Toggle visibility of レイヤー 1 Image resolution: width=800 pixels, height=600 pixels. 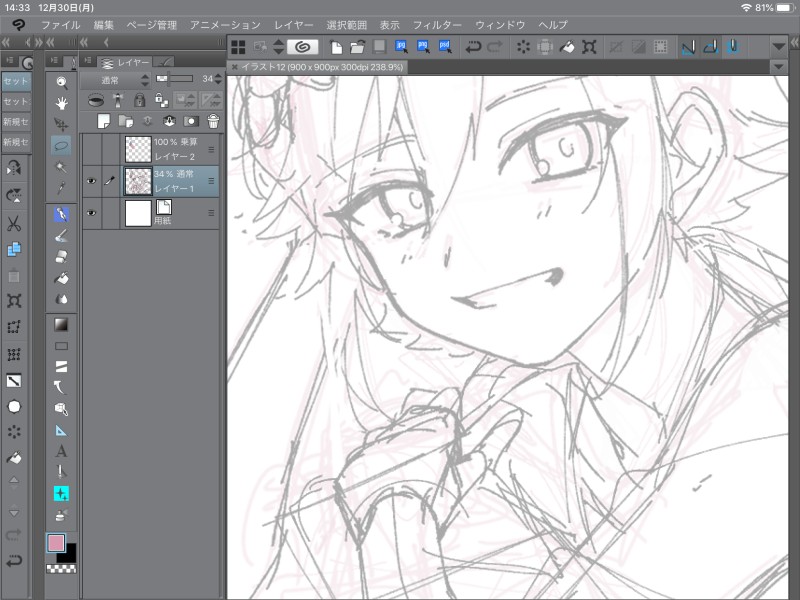point(91,181)
